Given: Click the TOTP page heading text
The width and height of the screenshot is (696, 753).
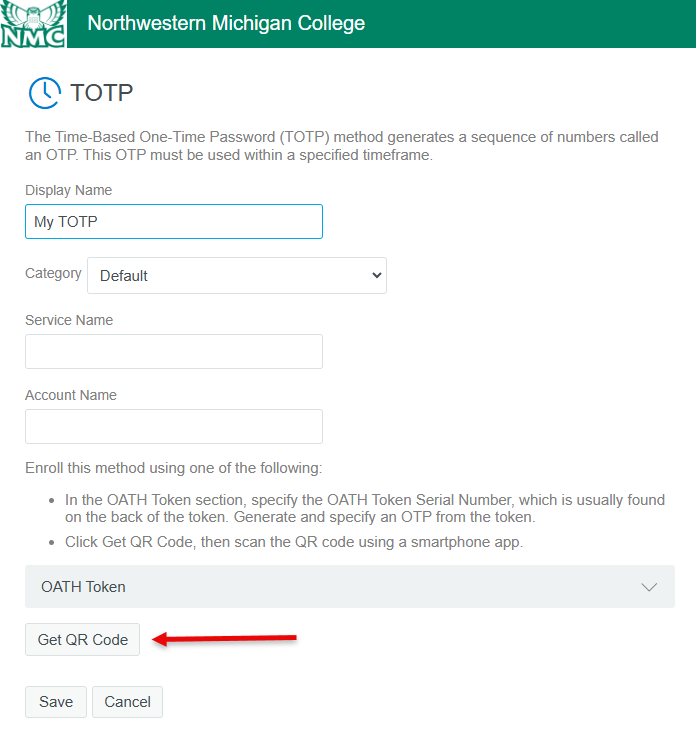Looking at the screenshot, I should [x=102, y=93].
